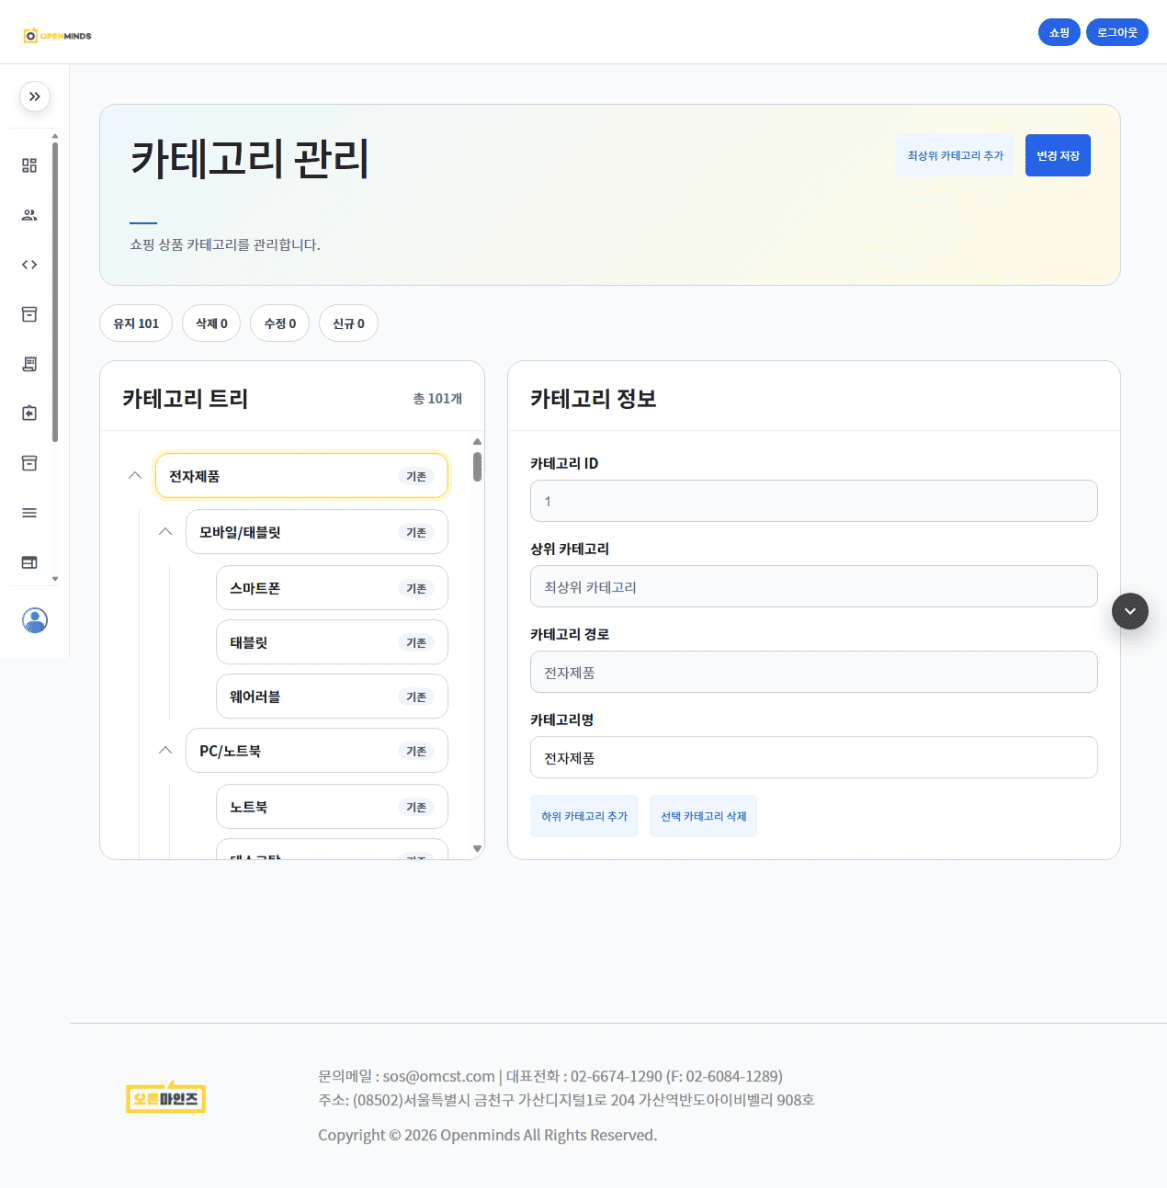
Task: Collapse the PC/노트북 tree node
Action: click(x=165, y=750)
